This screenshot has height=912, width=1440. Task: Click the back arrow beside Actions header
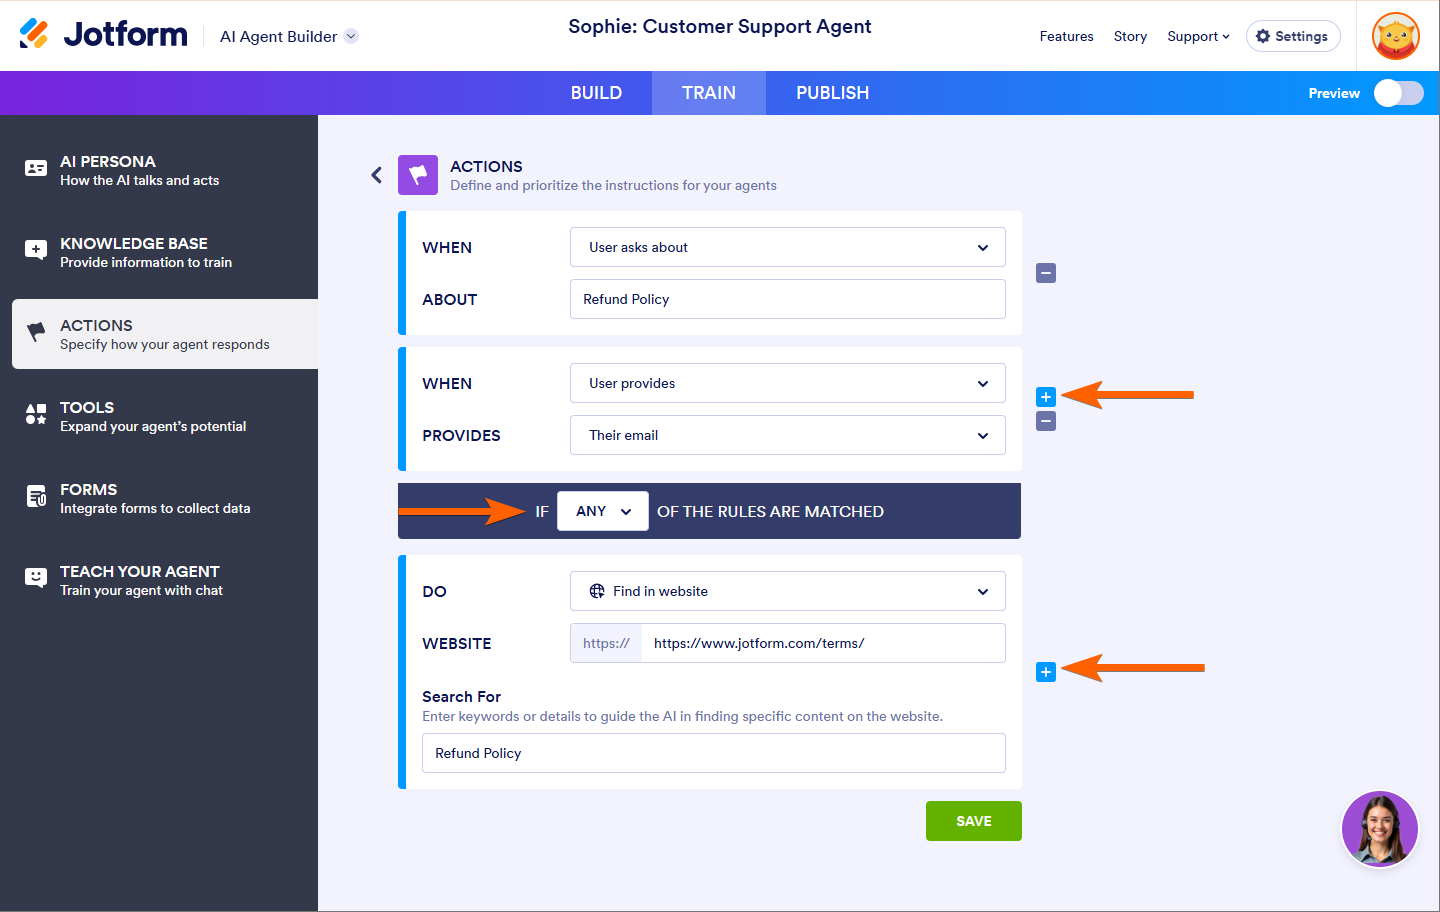coord(377,175)
